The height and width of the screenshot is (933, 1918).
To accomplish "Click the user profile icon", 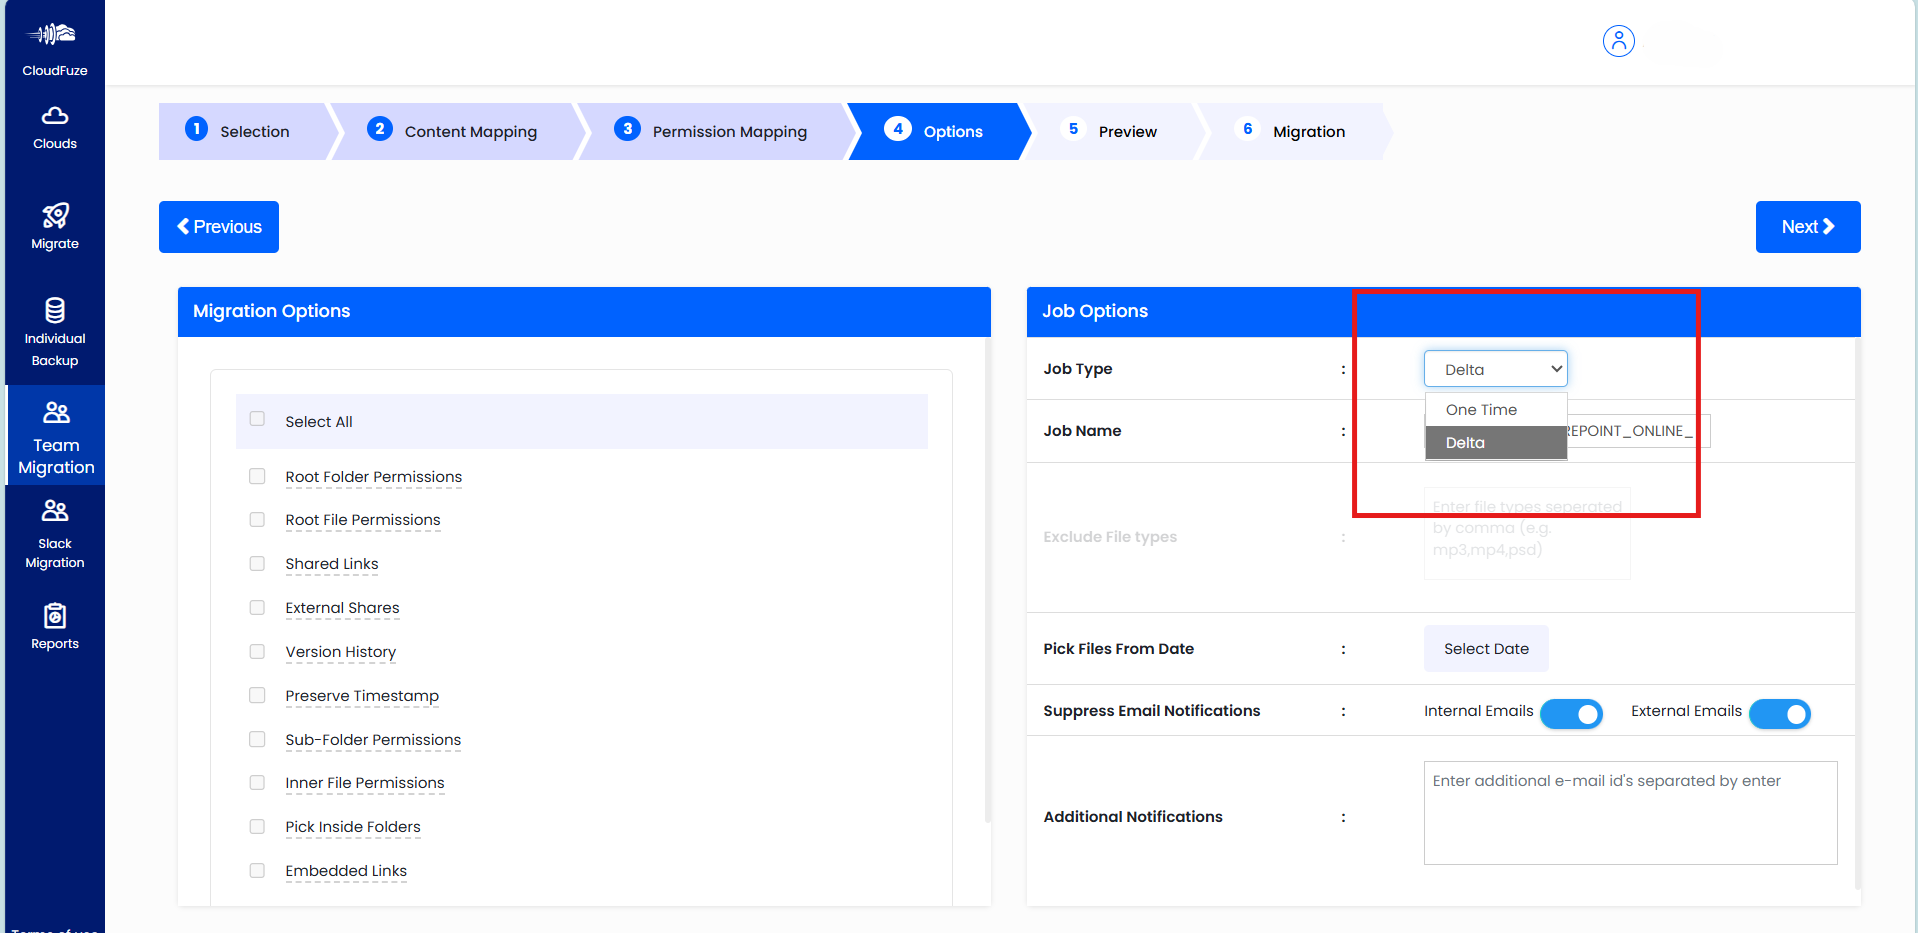I will [1618, 41].
